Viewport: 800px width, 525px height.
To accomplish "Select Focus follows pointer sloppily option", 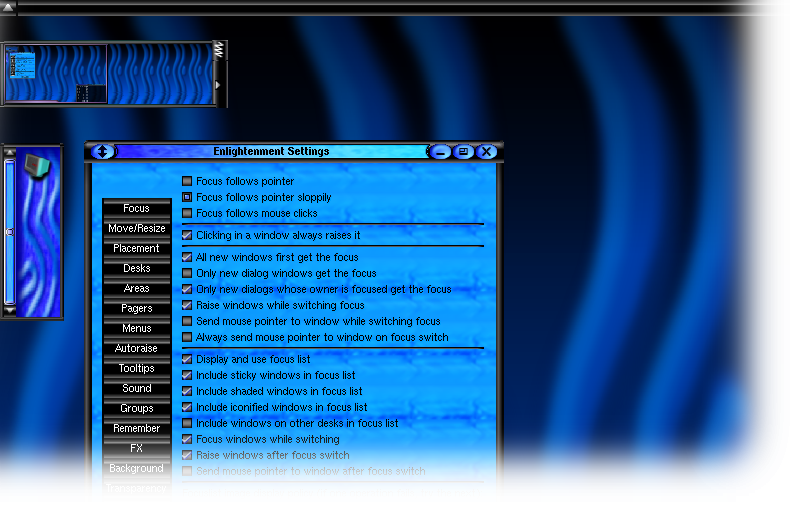I will click(187, 197).
